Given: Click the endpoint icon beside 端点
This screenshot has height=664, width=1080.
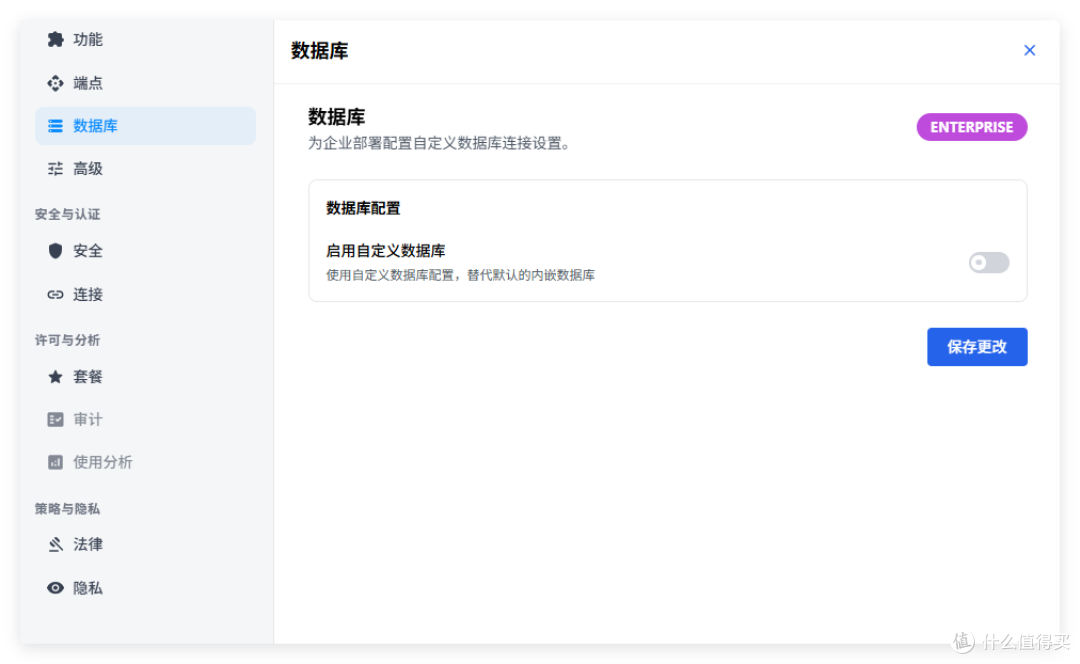Looking at the screenshot, I should [x=55, y=83].
